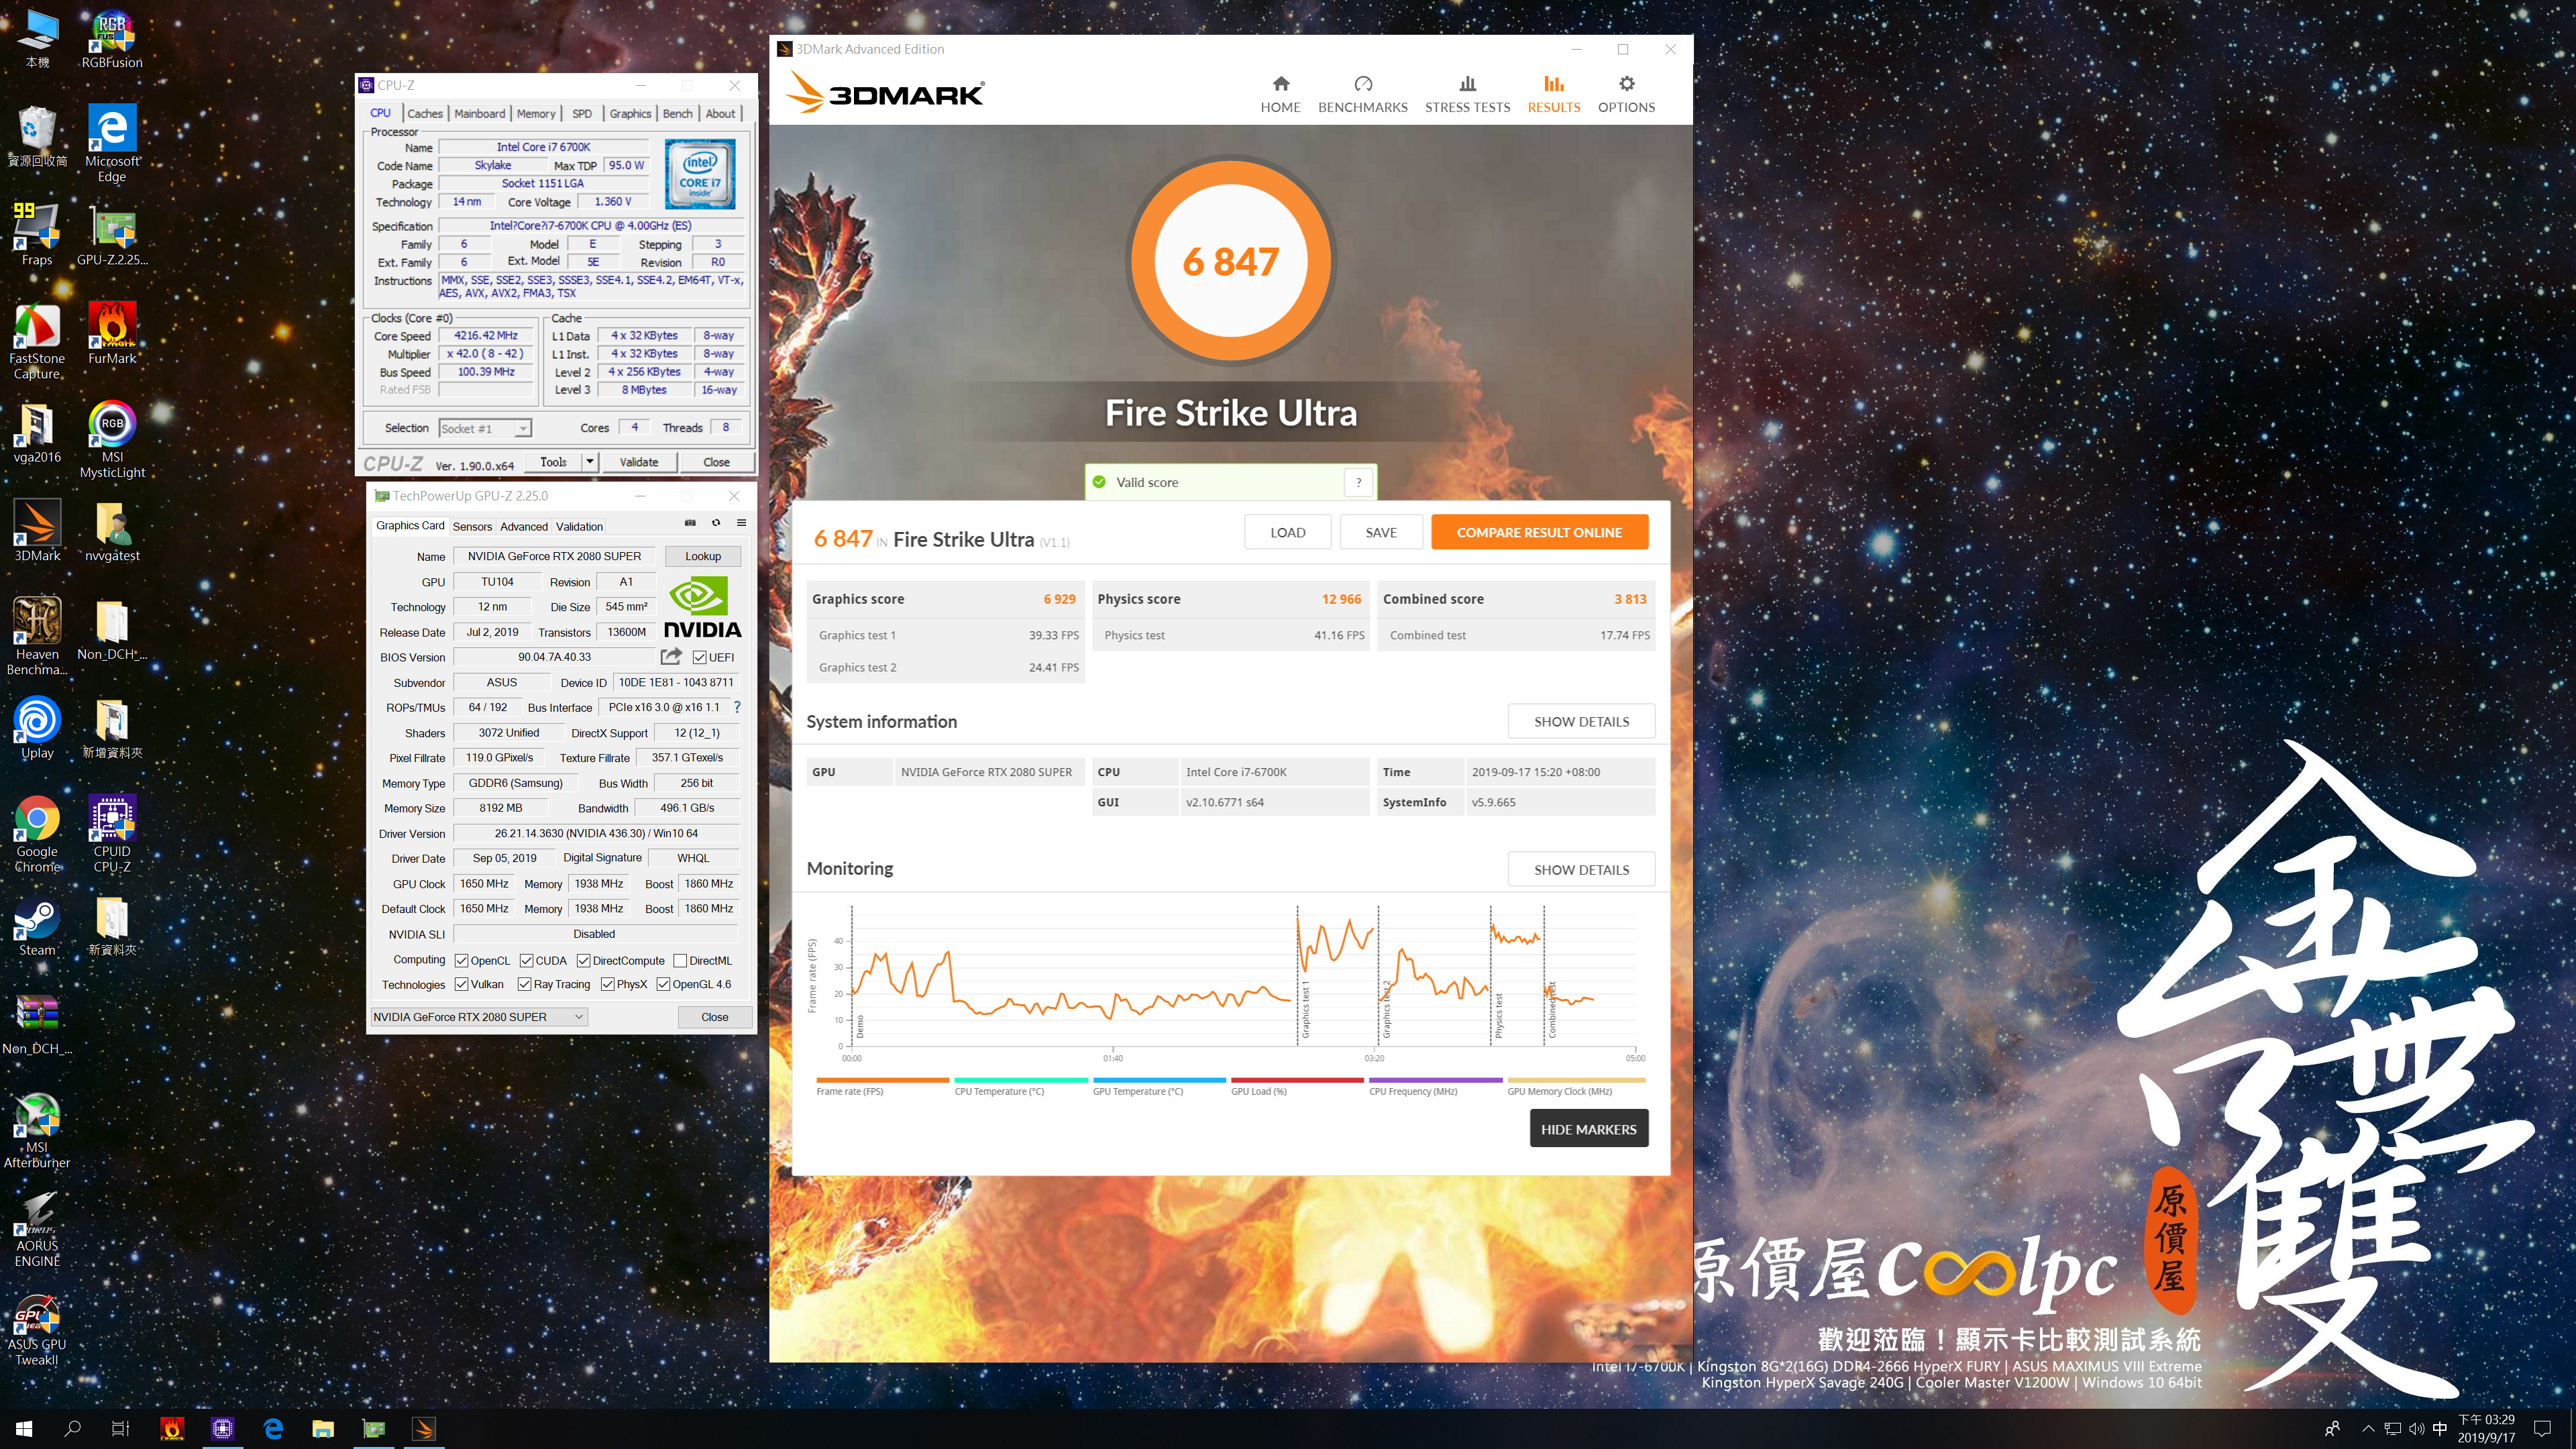Click the Windows Start button

click(24, 1429)
